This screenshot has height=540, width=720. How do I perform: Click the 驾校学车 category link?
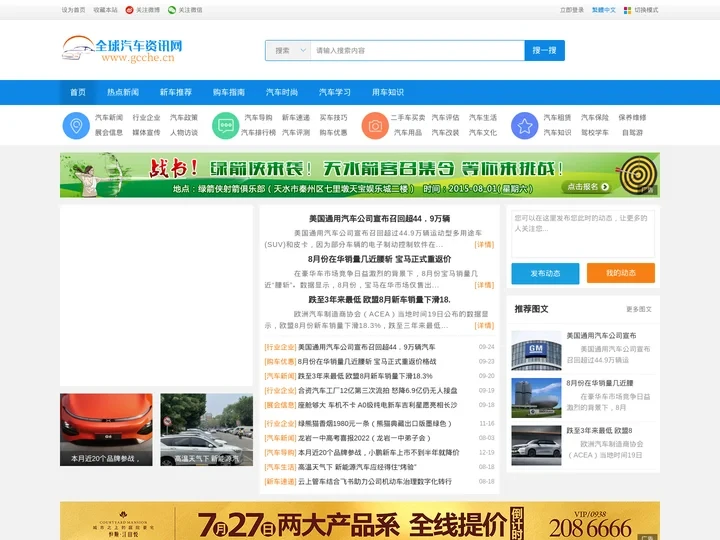click(x=595, y=133)
